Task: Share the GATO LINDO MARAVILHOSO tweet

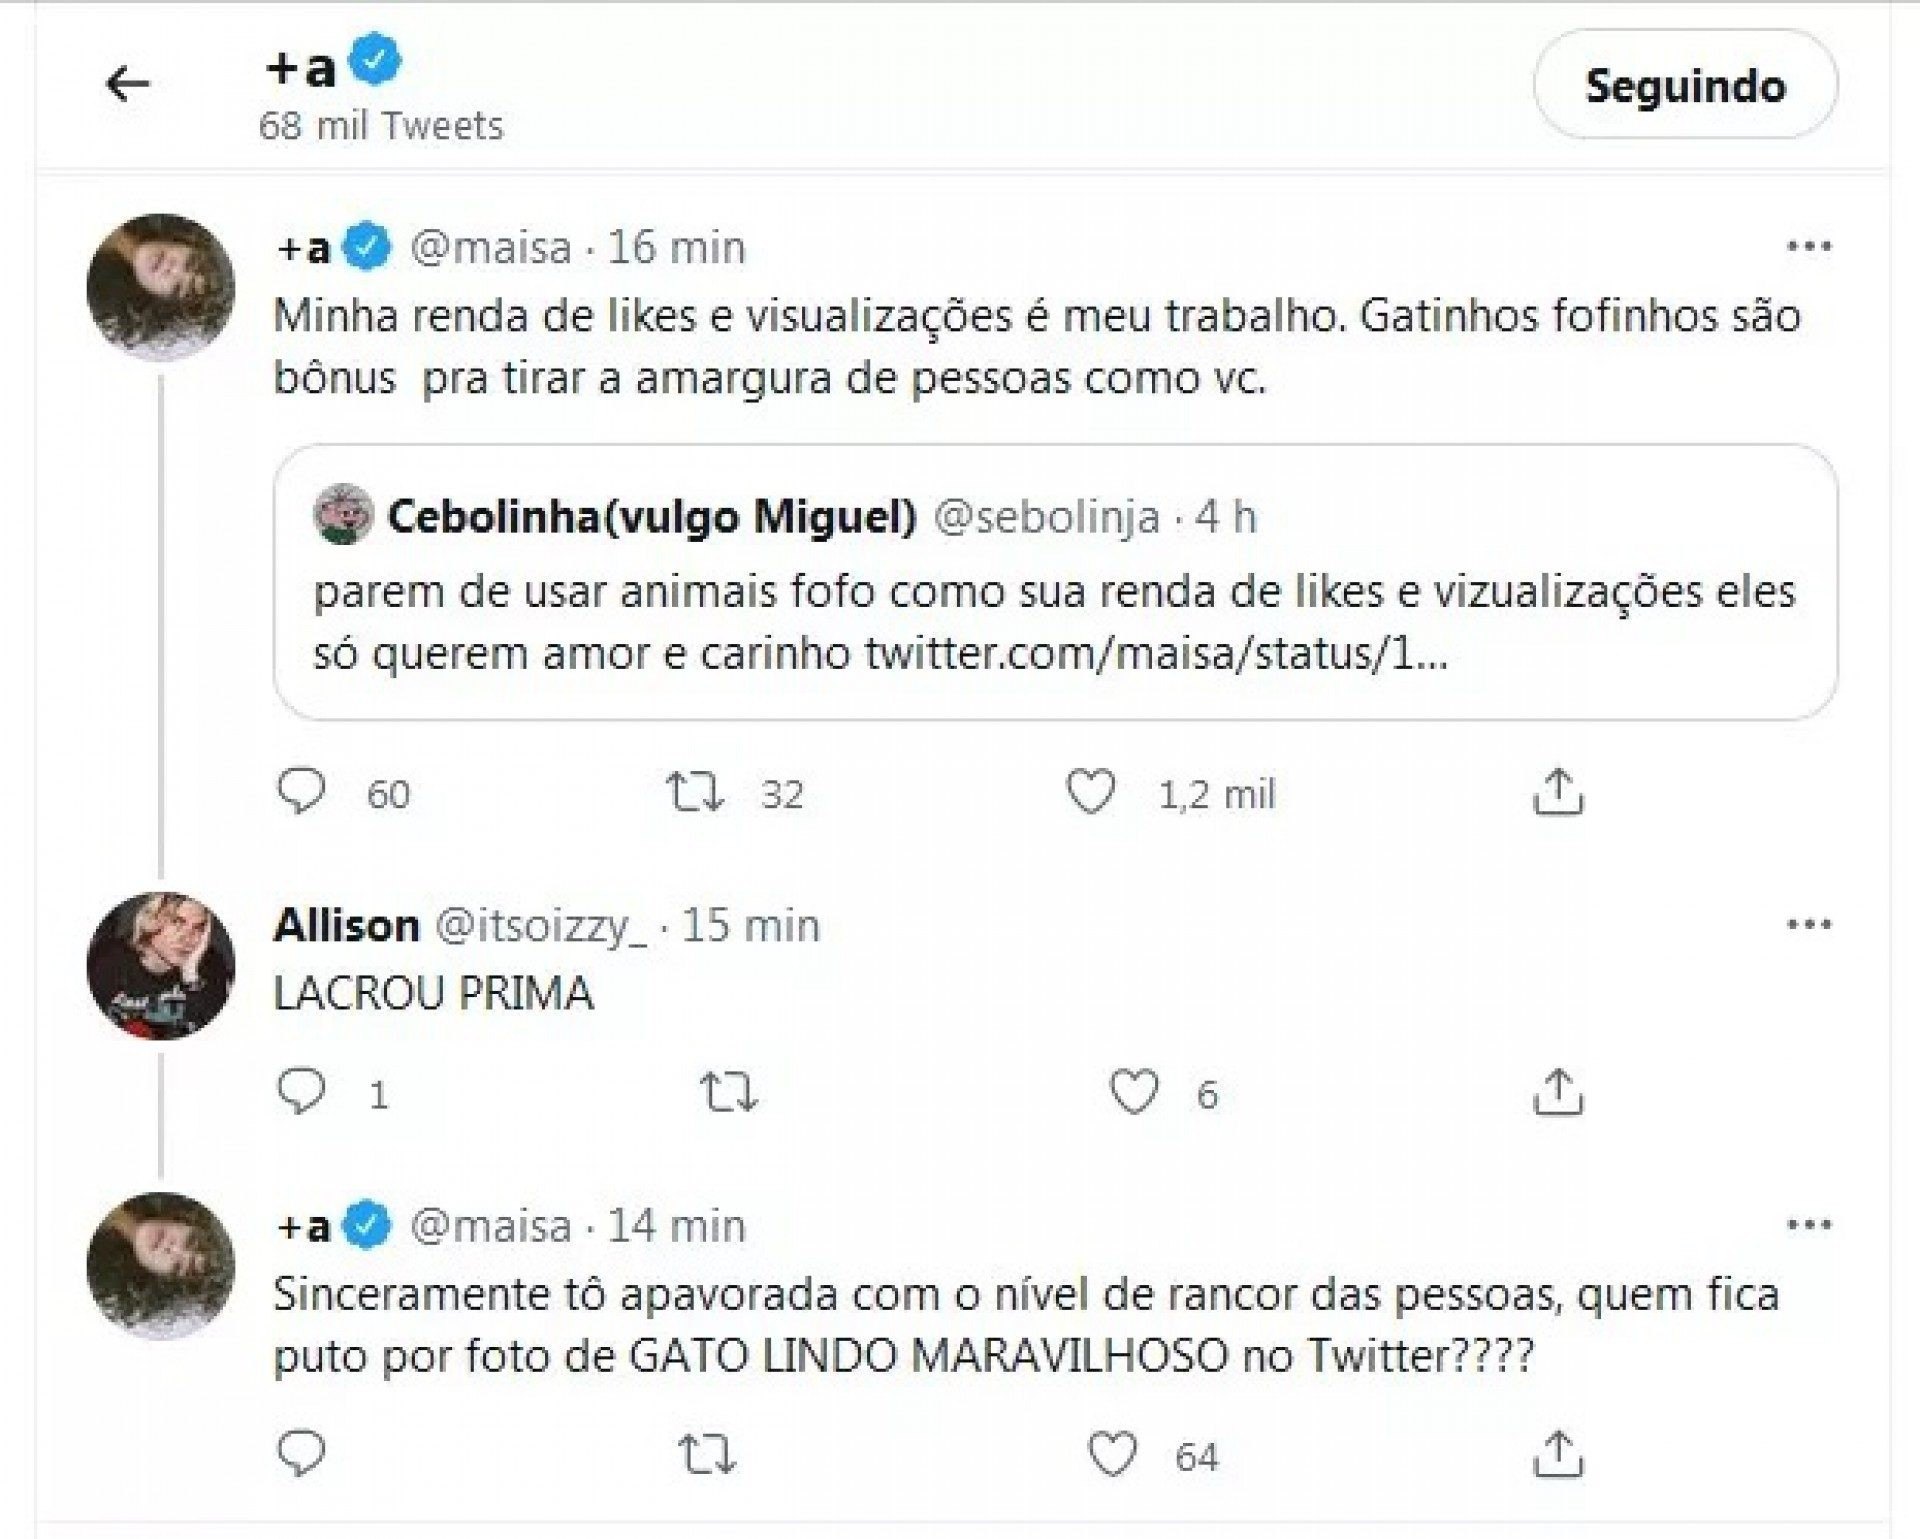Action: 1558,1454
